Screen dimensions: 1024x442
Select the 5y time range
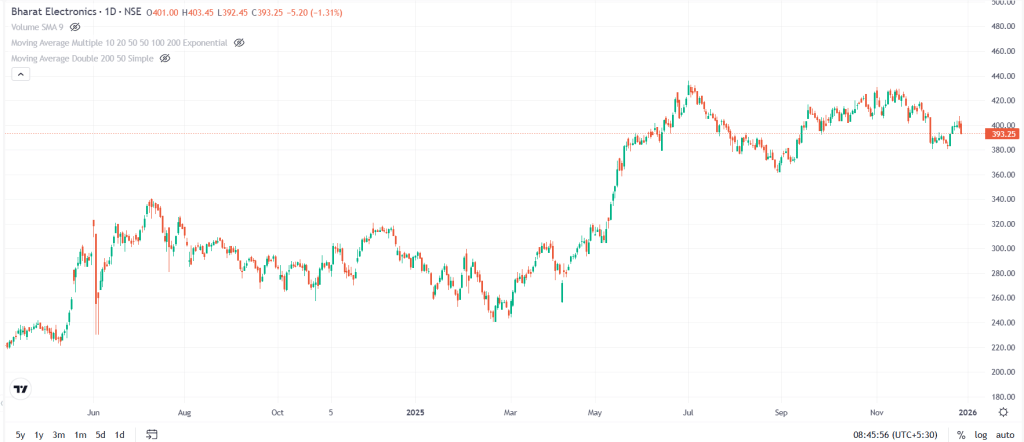tap(19, 435)
